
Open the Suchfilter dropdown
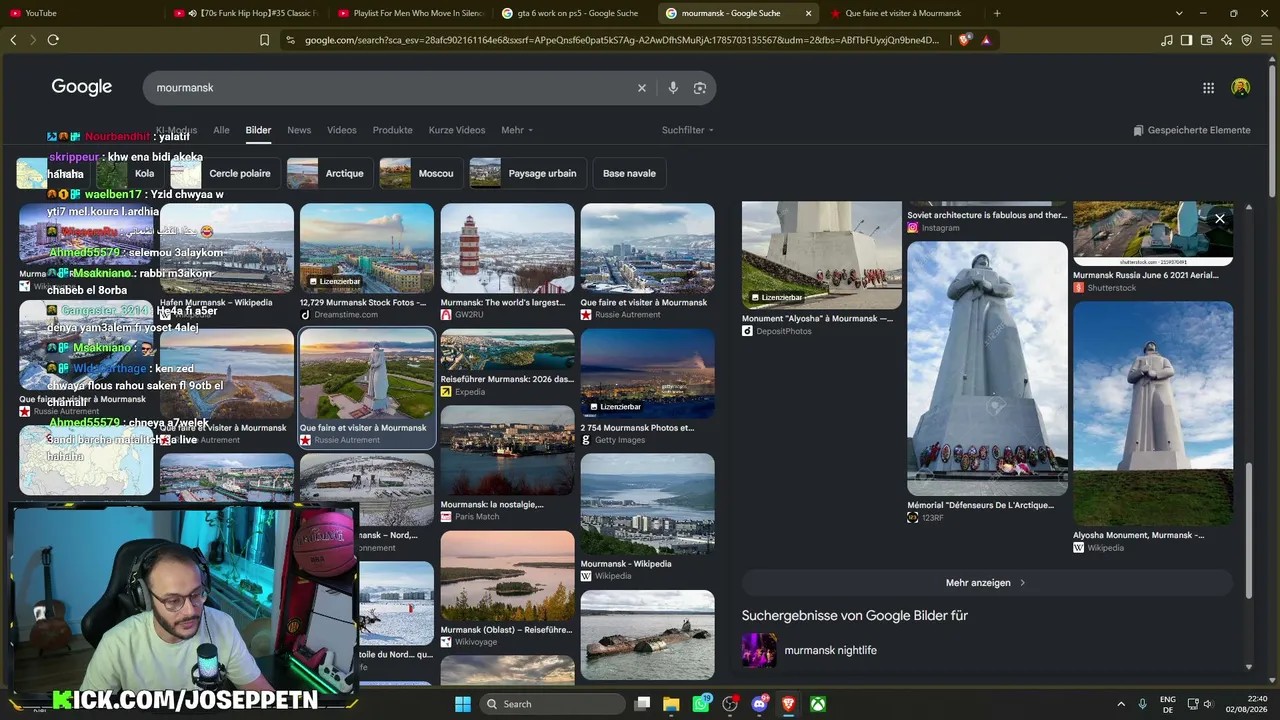click(688, 130)
